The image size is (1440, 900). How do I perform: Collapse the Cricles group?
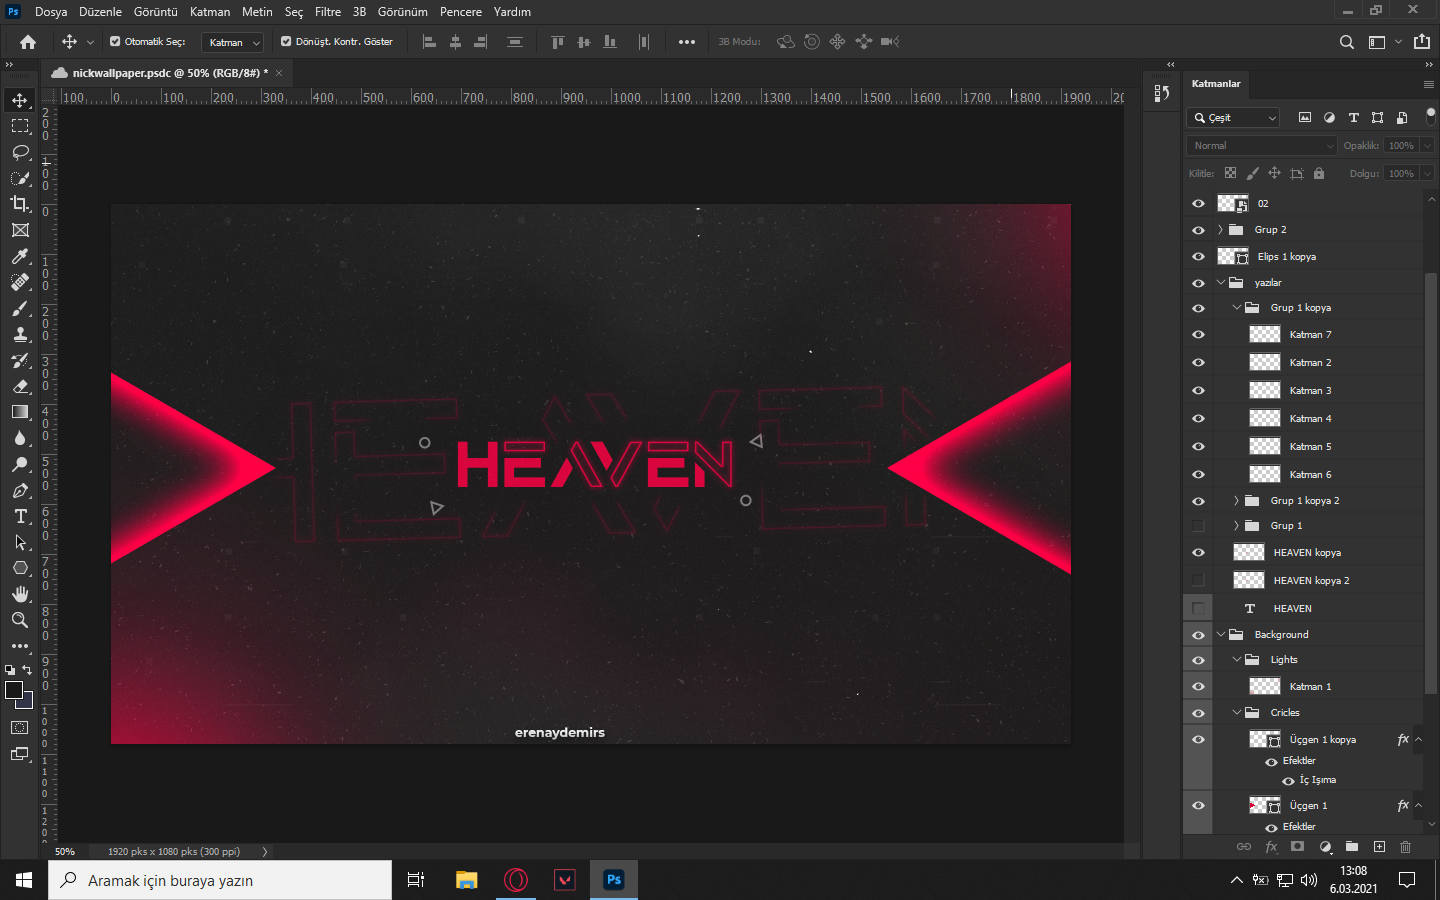[x=1236, y=713]
